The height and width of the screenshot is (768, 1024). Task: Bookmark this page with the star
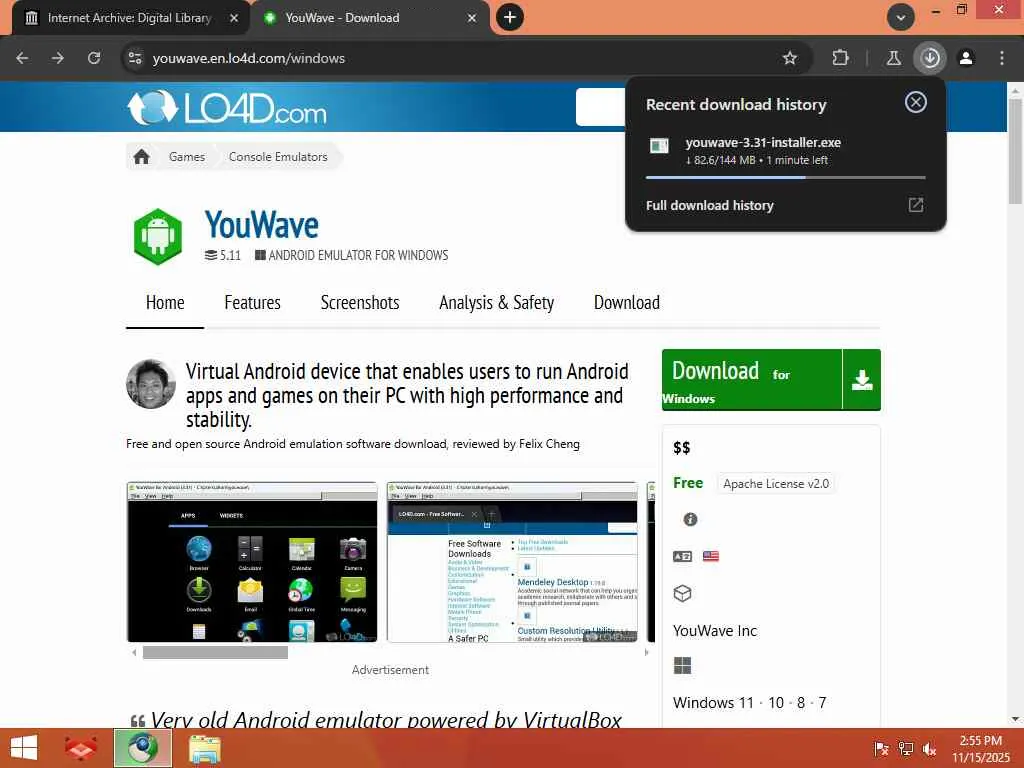pos(790,58)
